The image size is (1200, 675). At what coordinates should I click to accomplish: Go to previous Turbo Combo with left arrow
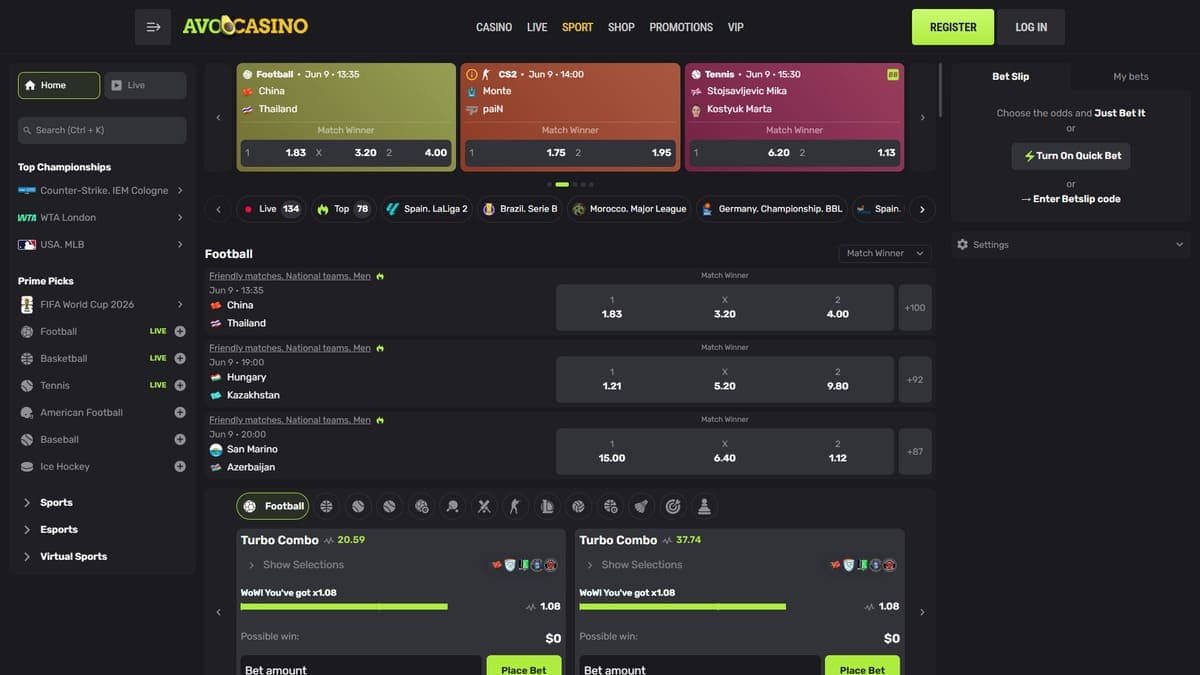pyautogui.click(x=218, y=612)
